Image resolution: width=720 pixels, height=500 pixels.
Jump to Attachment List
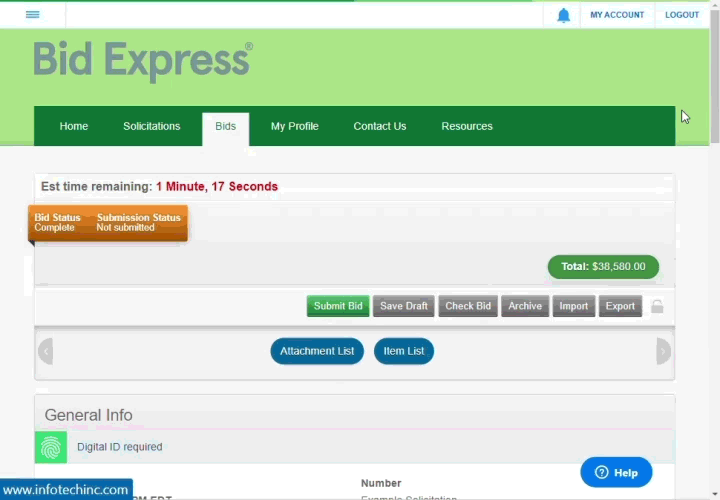click(317, 351)
